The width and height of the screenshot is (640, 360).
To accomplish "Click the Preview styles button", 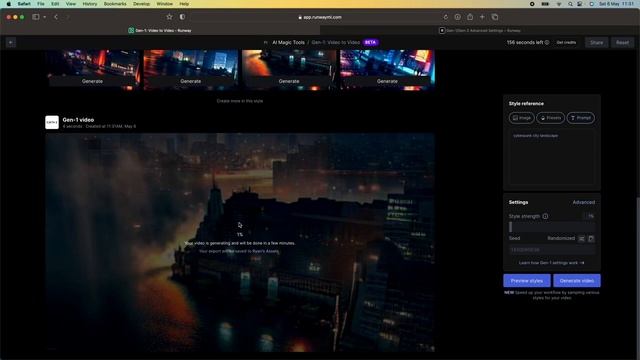I will tap(527, 281).
